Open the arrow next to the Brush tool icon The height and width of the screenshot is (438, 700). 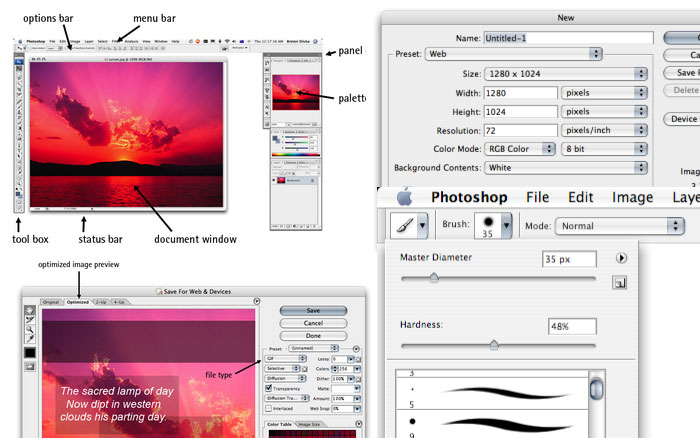coord(422,225)
